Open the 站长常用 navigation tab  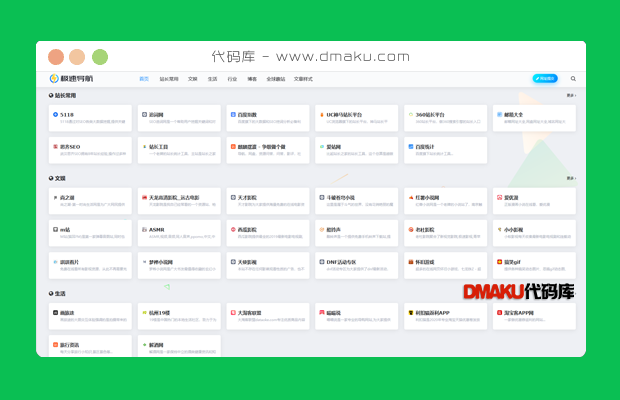pos(168,78)
